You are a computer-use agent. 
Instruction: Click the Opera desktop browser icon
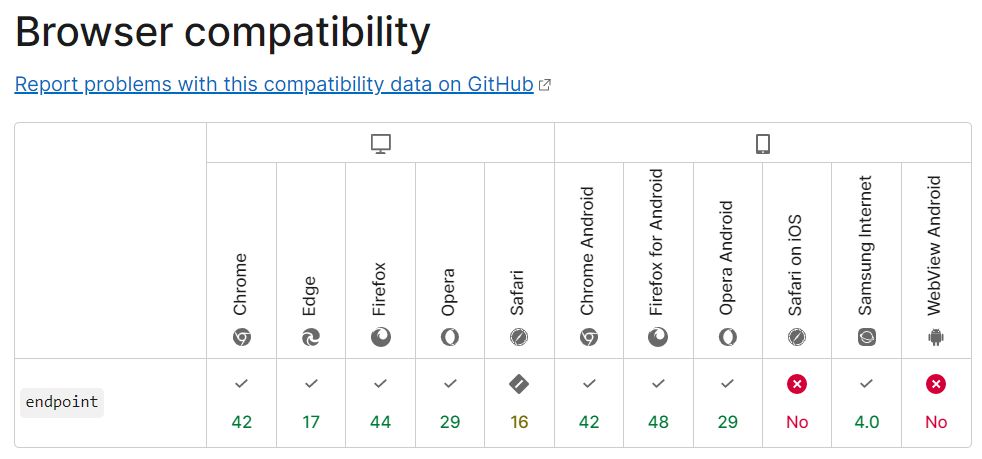(x=450, y=338)
